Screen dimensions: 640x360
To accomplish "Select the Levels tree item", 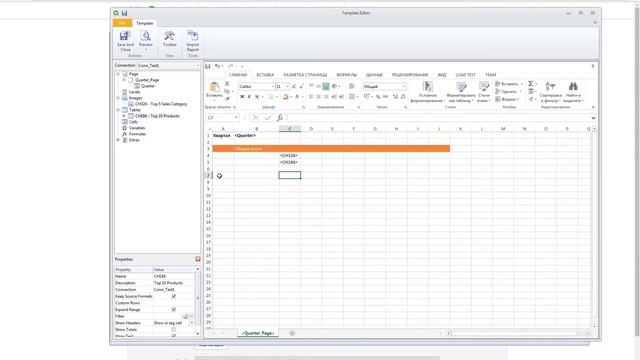I will (x=134, y=92).
